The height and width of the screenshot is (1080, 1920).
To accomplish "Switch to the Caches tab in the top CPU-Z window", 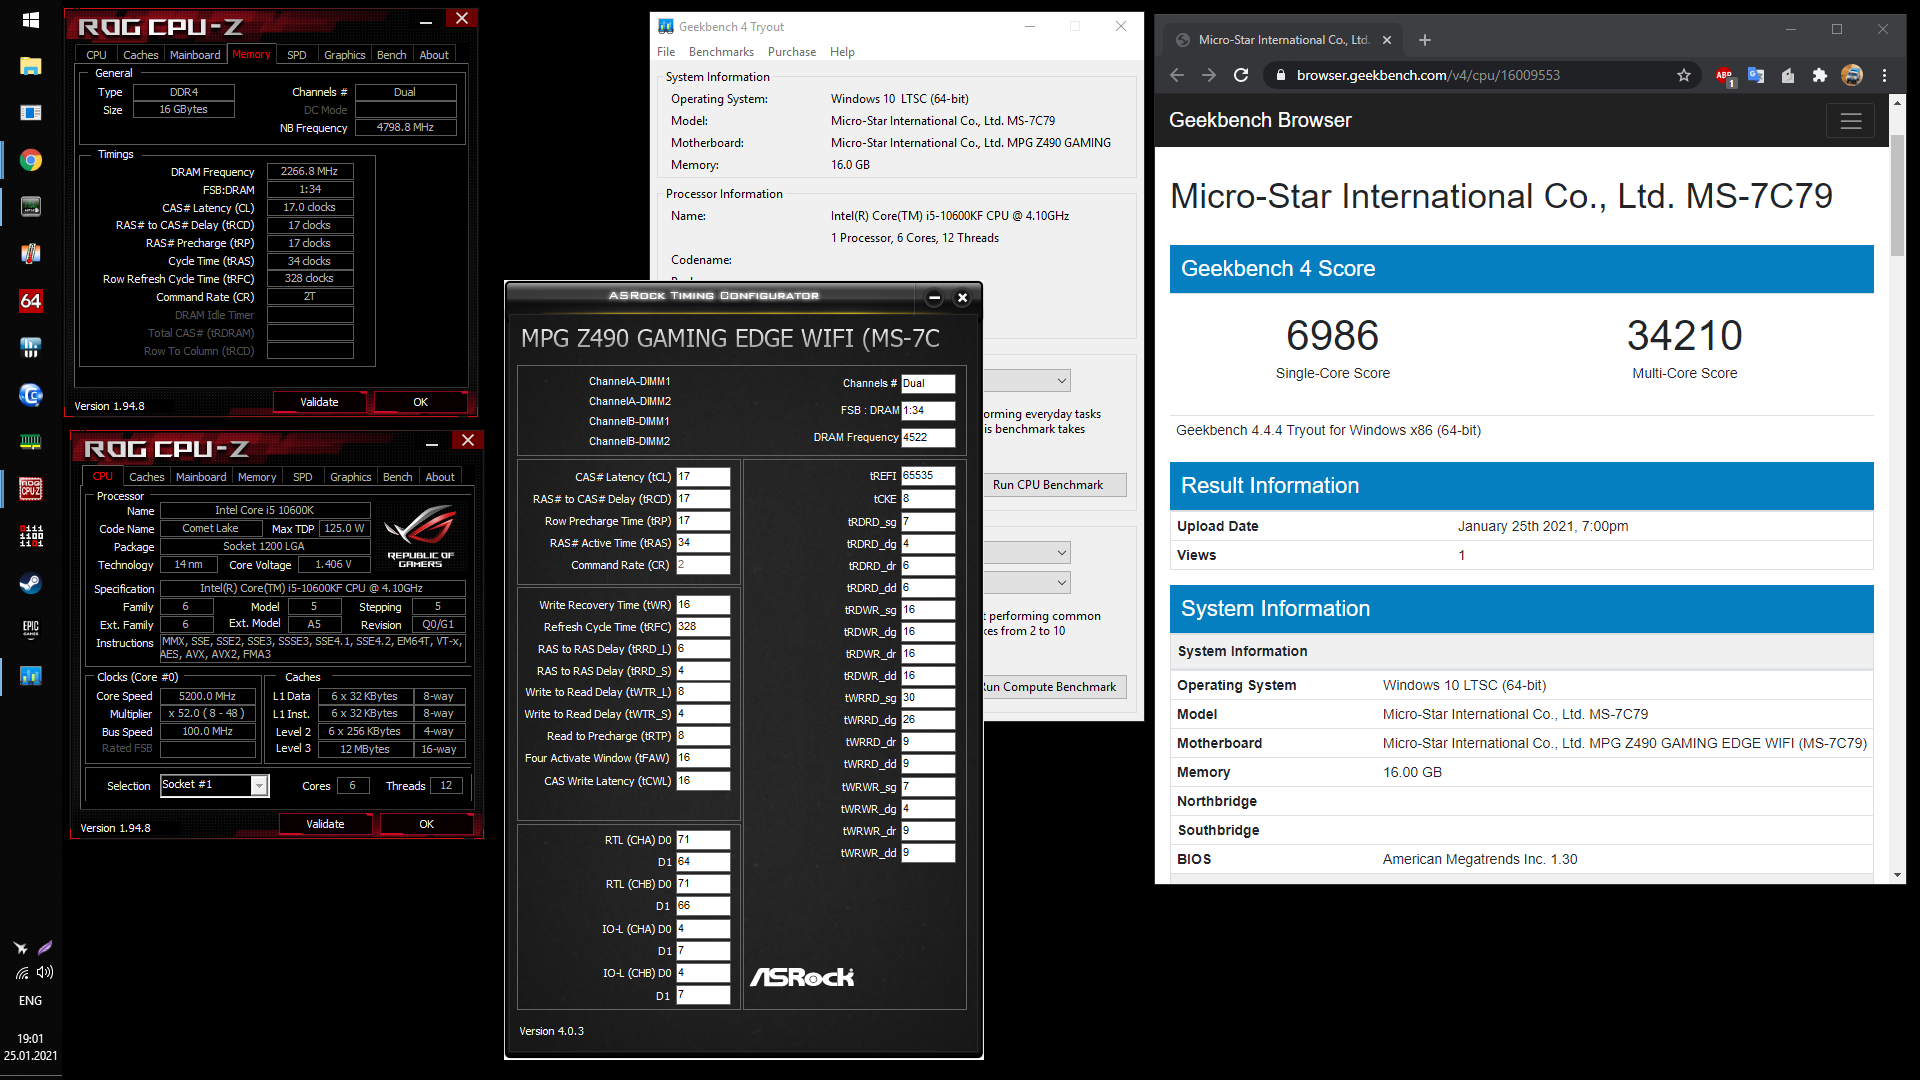I will click(x=141, y=55).
